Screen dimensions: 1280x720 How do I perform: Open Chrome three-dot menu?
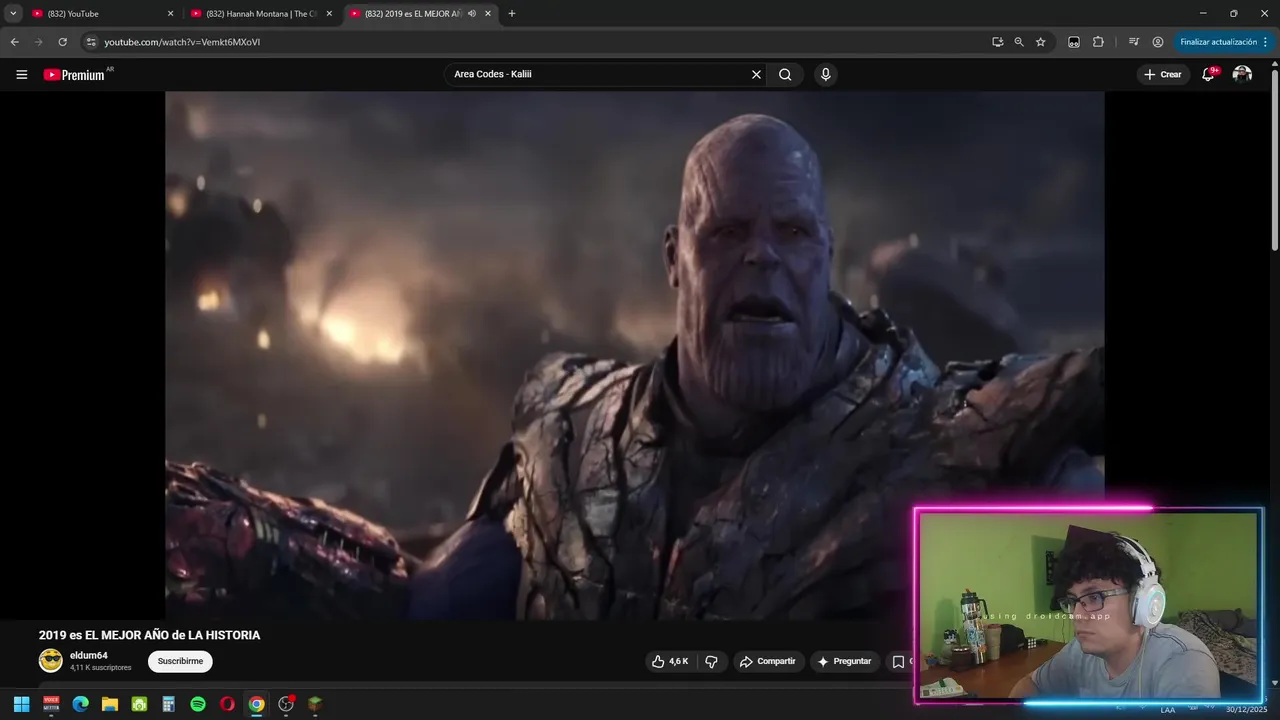1265,42
